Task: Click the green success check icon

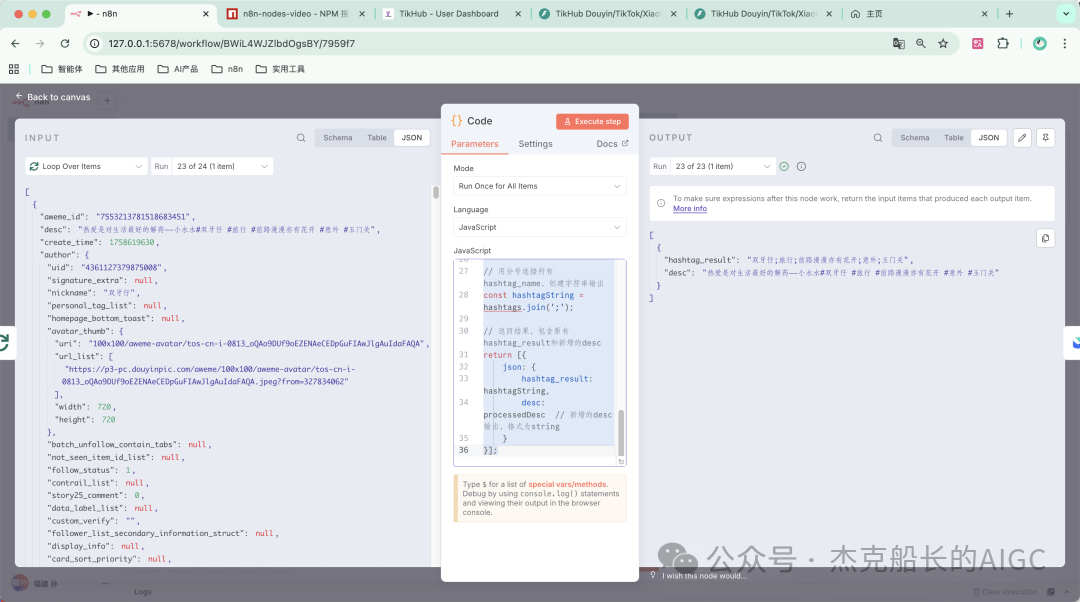Action: [784, 167]
